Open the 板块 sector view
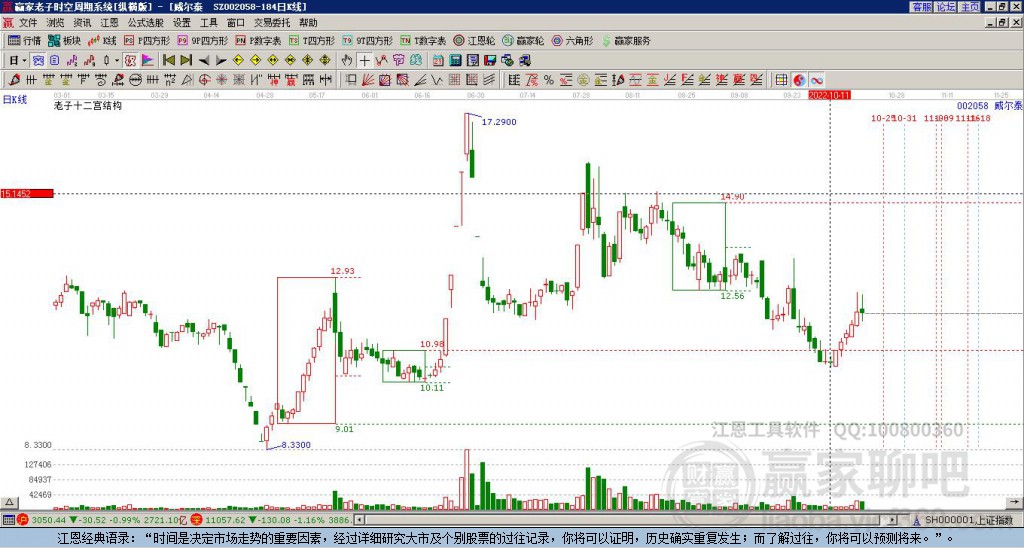The image size is (1024, 548). tap(65, 40)
